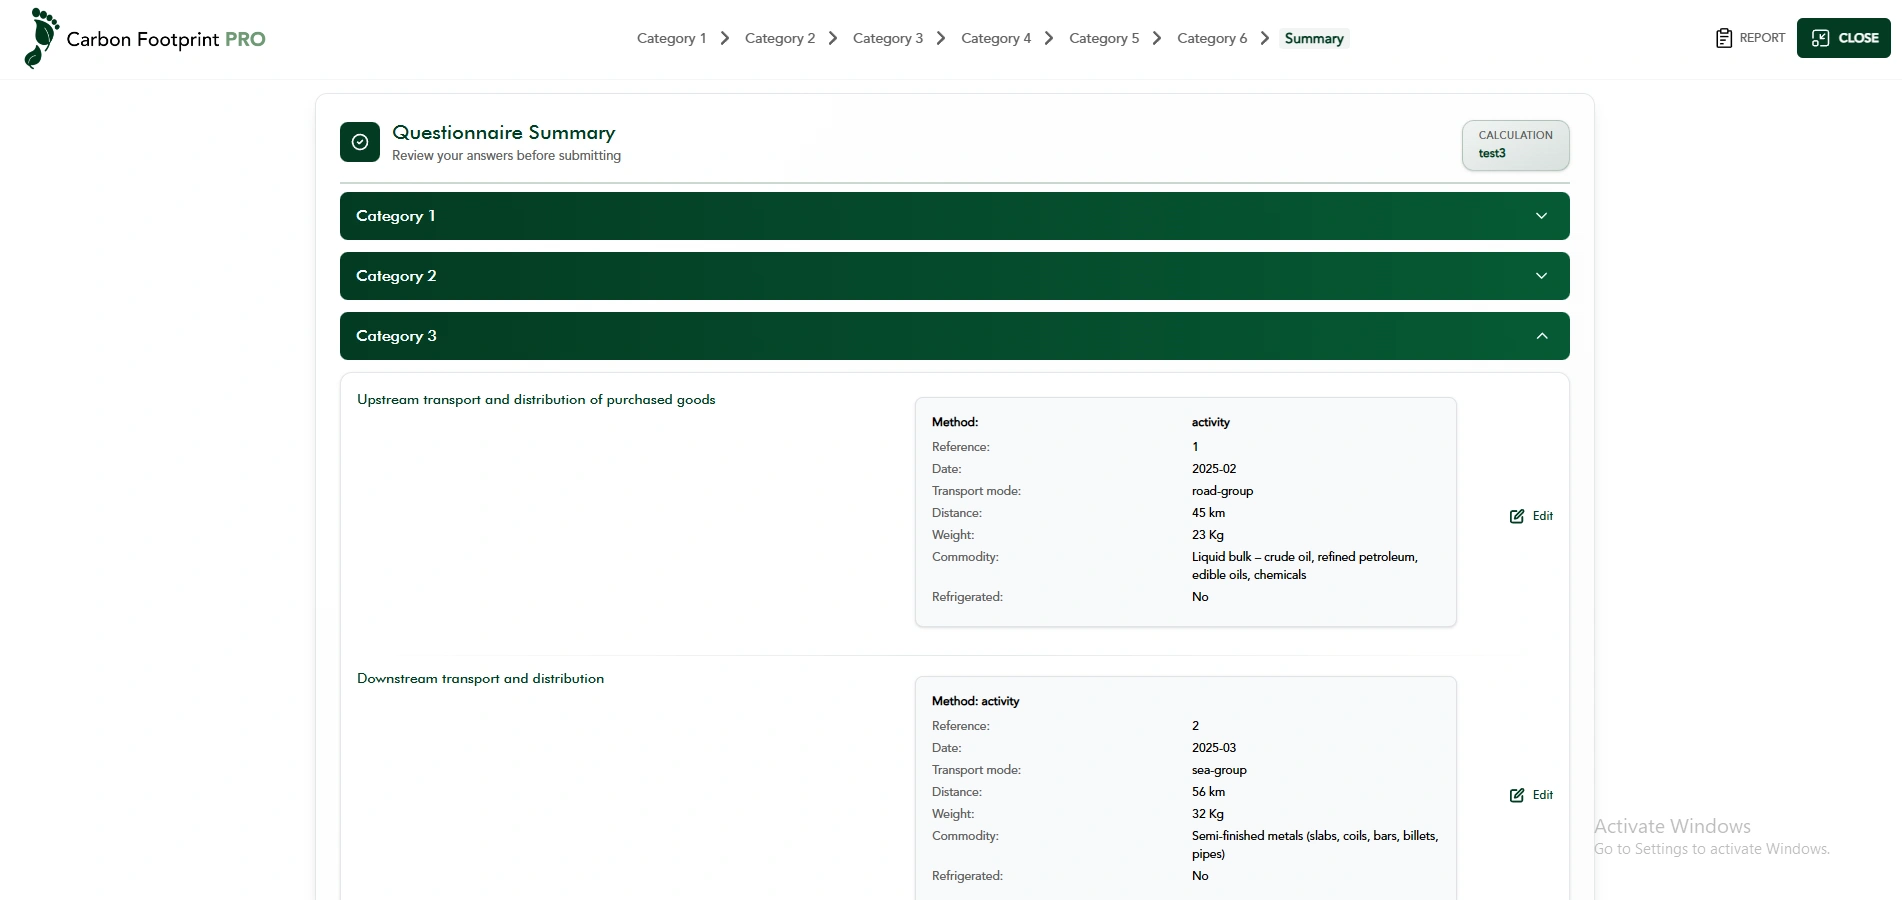Click the chevron arrow after Category 6 breadcrumb

click(x=1265, y=38)
